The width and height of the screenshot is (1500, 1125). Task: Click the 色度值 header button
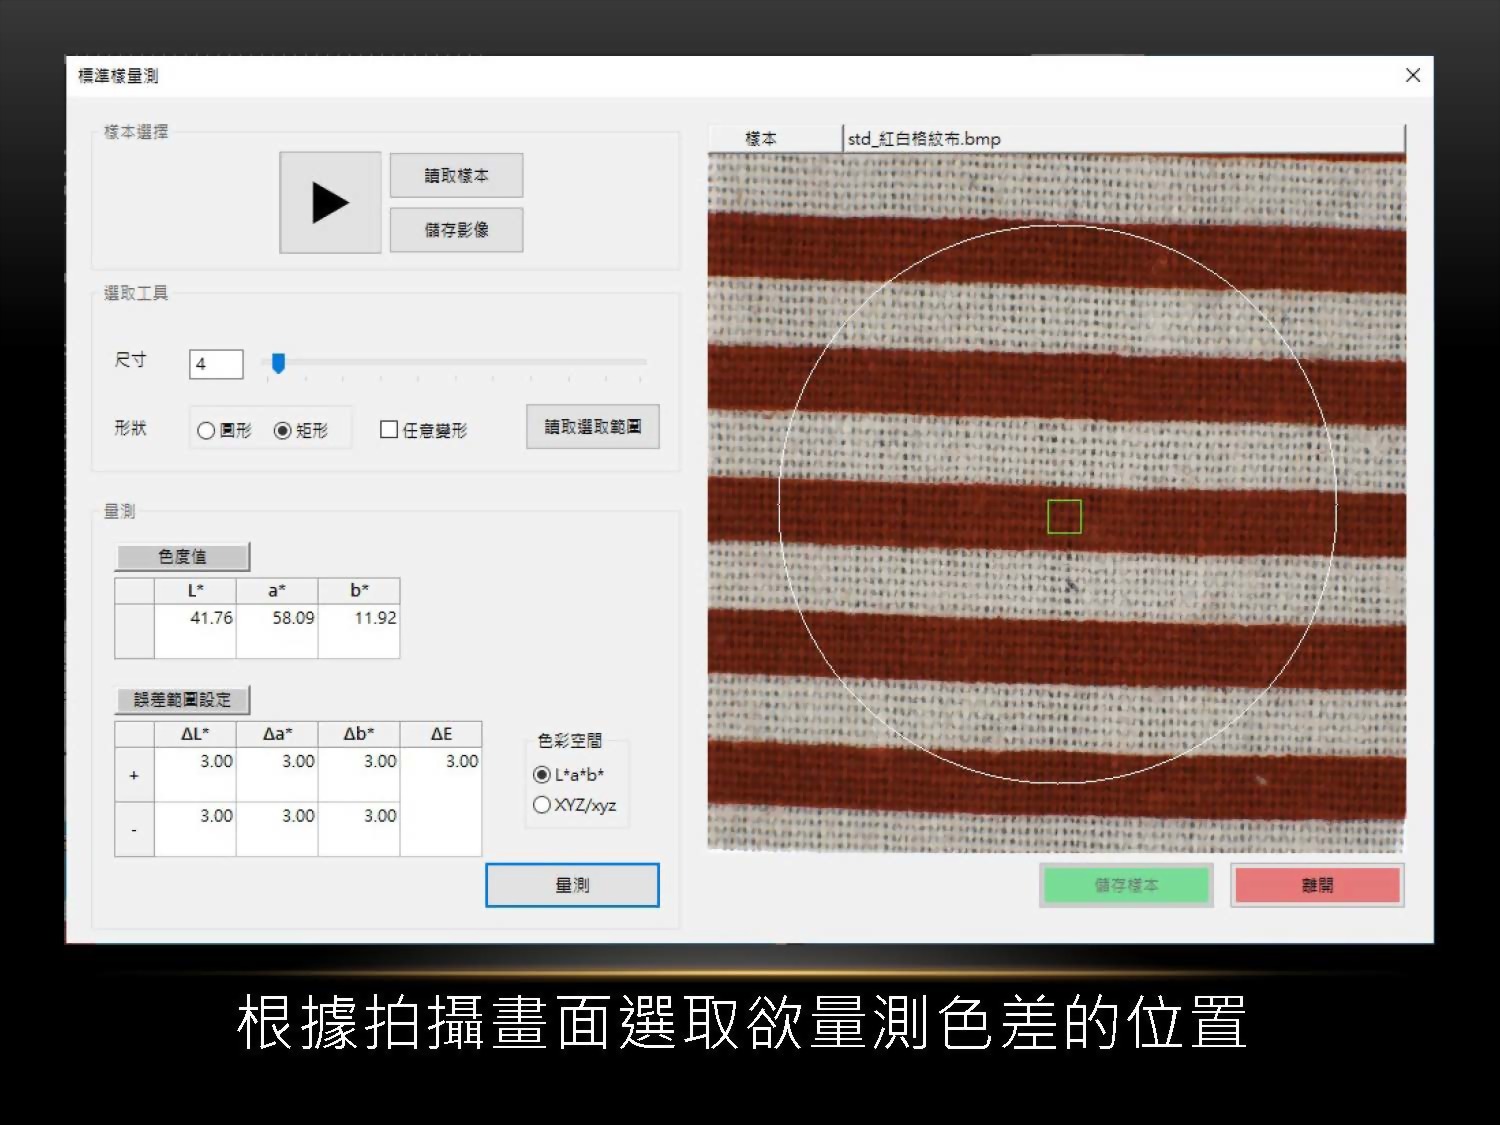[x=182, y=556]
